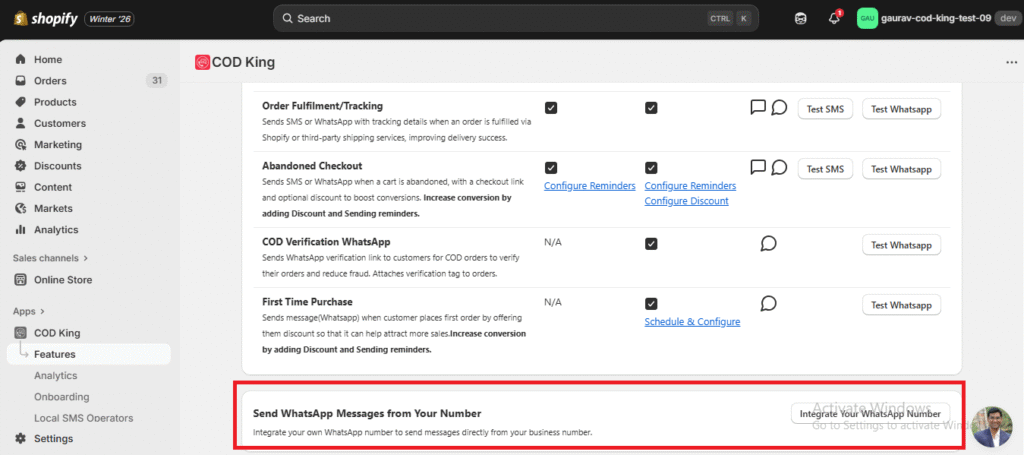Toggle WhatsApp checkbox for Abandoned Checkout
The image size is (1024, 455).
pos(651,168)
